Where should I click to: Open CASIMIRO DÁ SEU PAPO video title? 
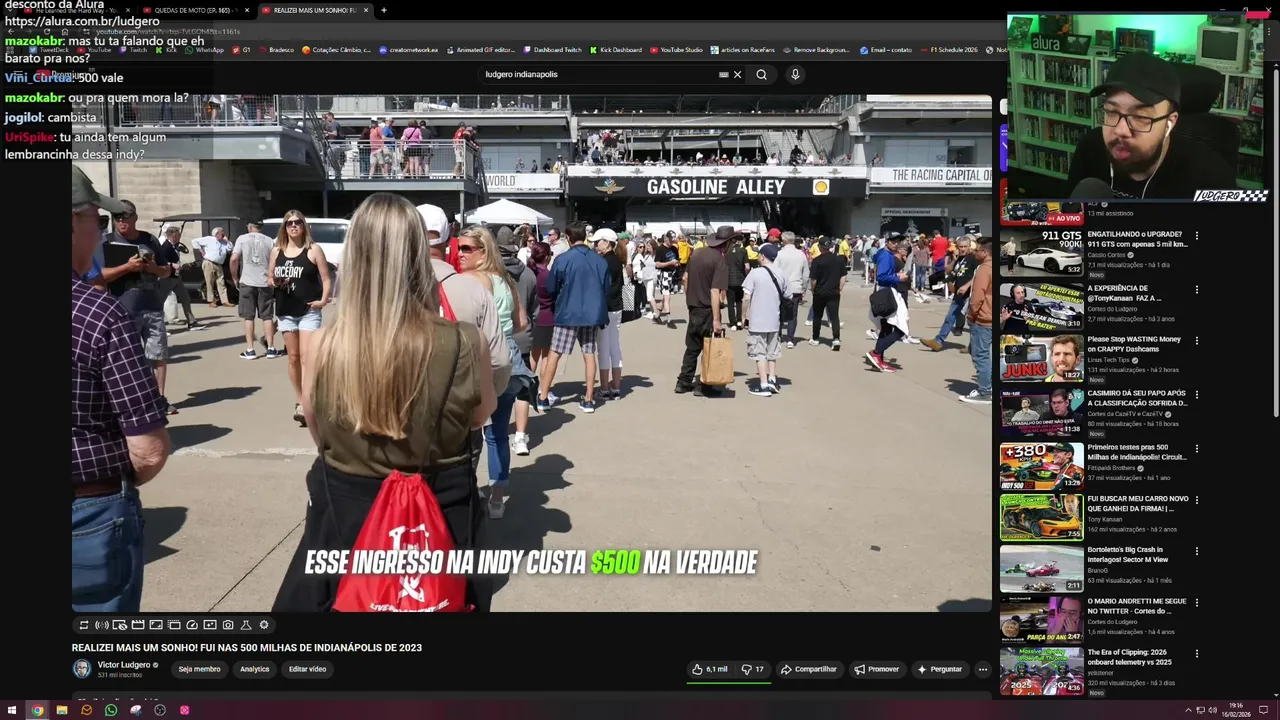pyautogui.click(x=1137, y=398)
